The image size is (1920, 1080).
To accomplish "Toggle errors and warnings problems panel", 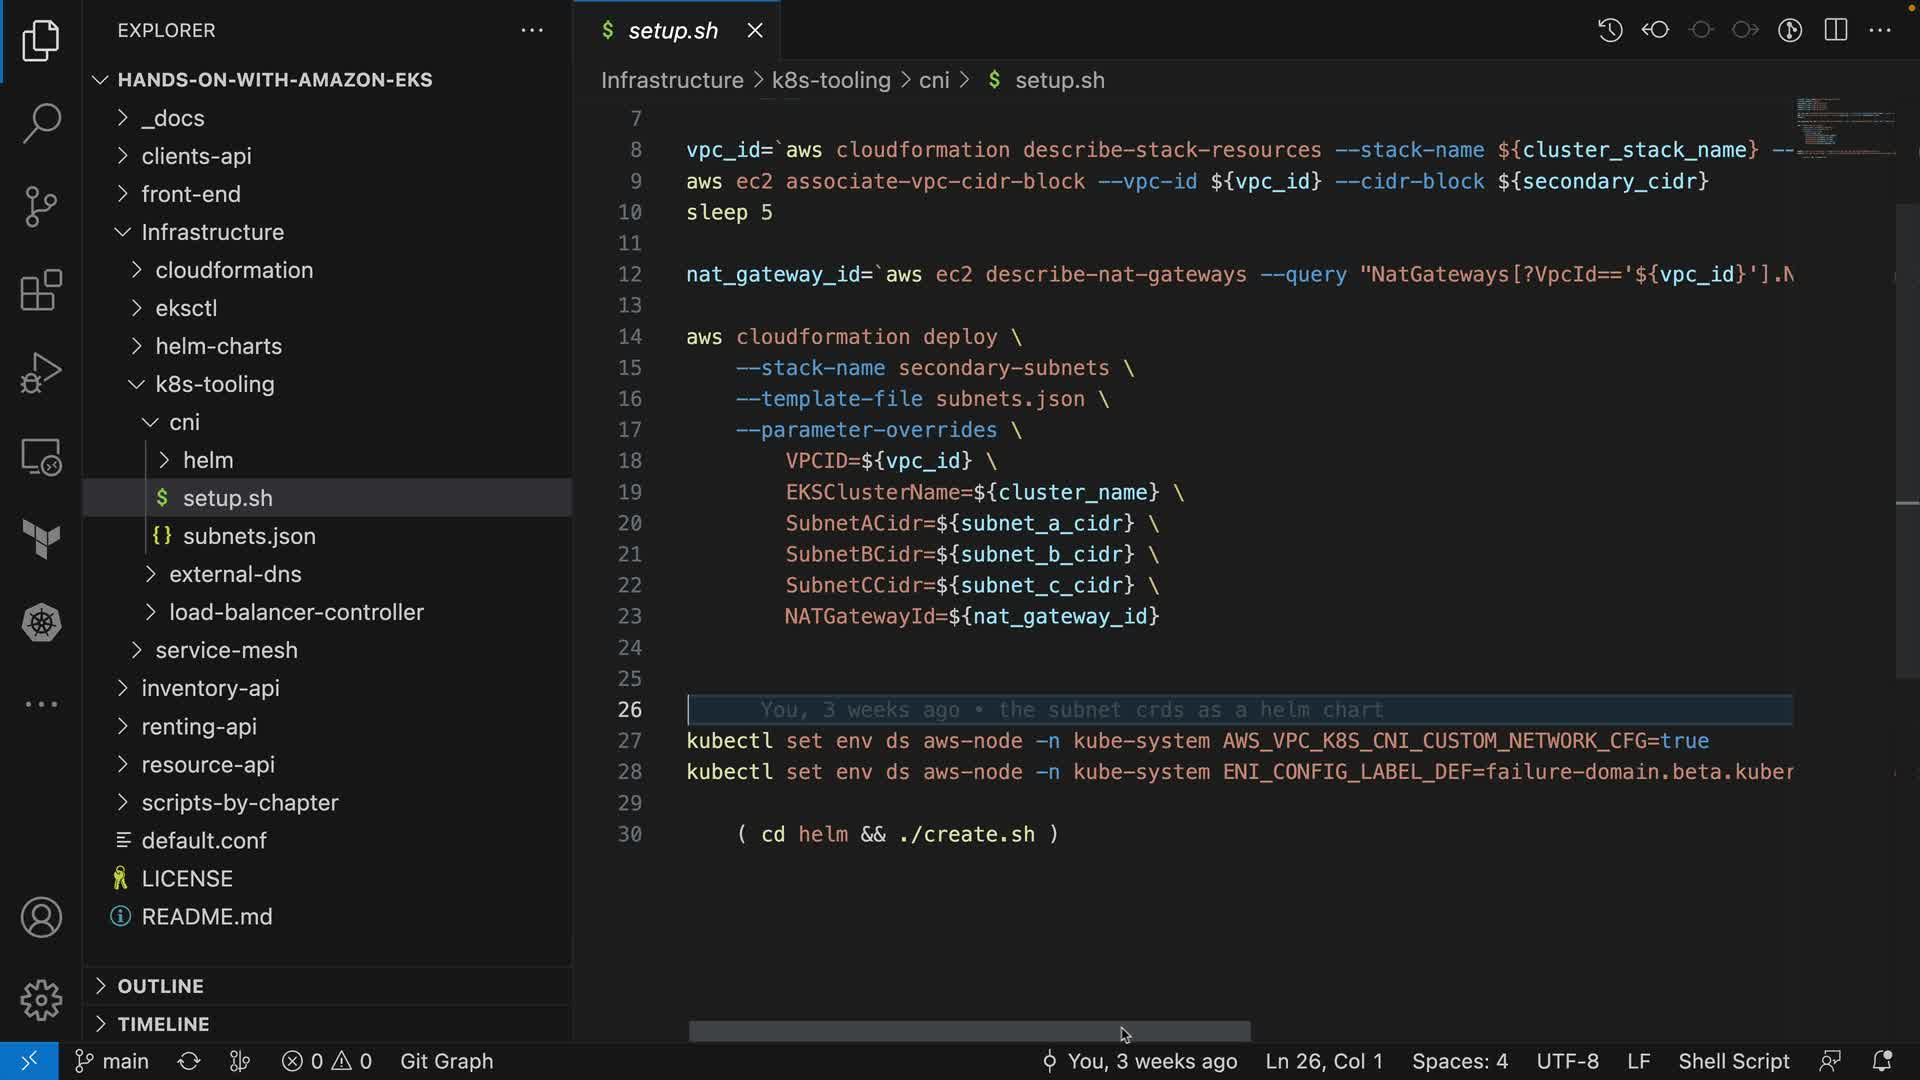I will coord(327,1061).
